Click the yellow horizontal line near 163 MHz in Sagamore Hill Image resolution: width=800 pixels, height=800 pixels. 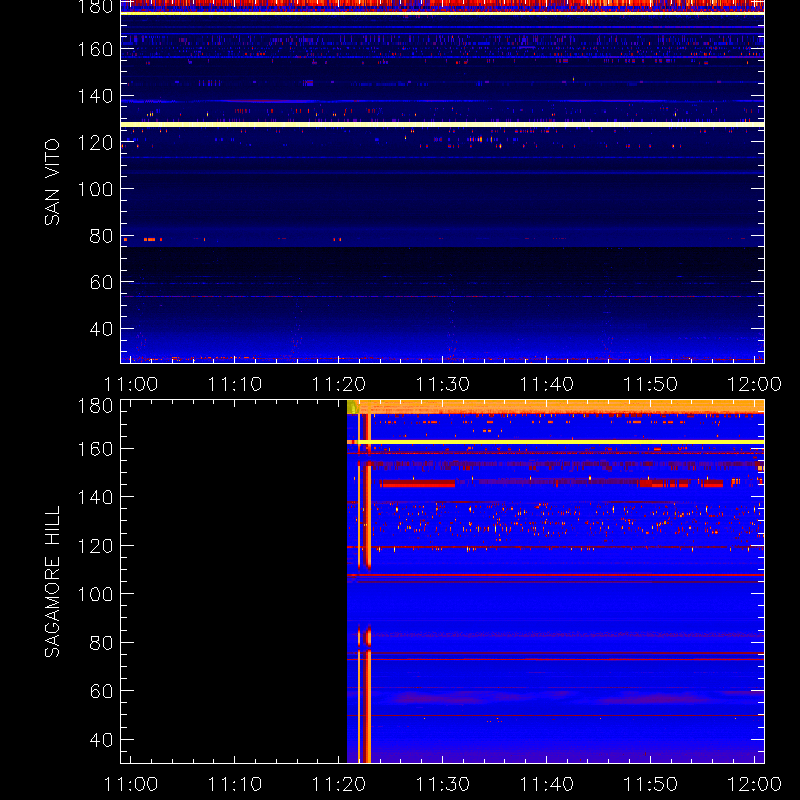556,442
